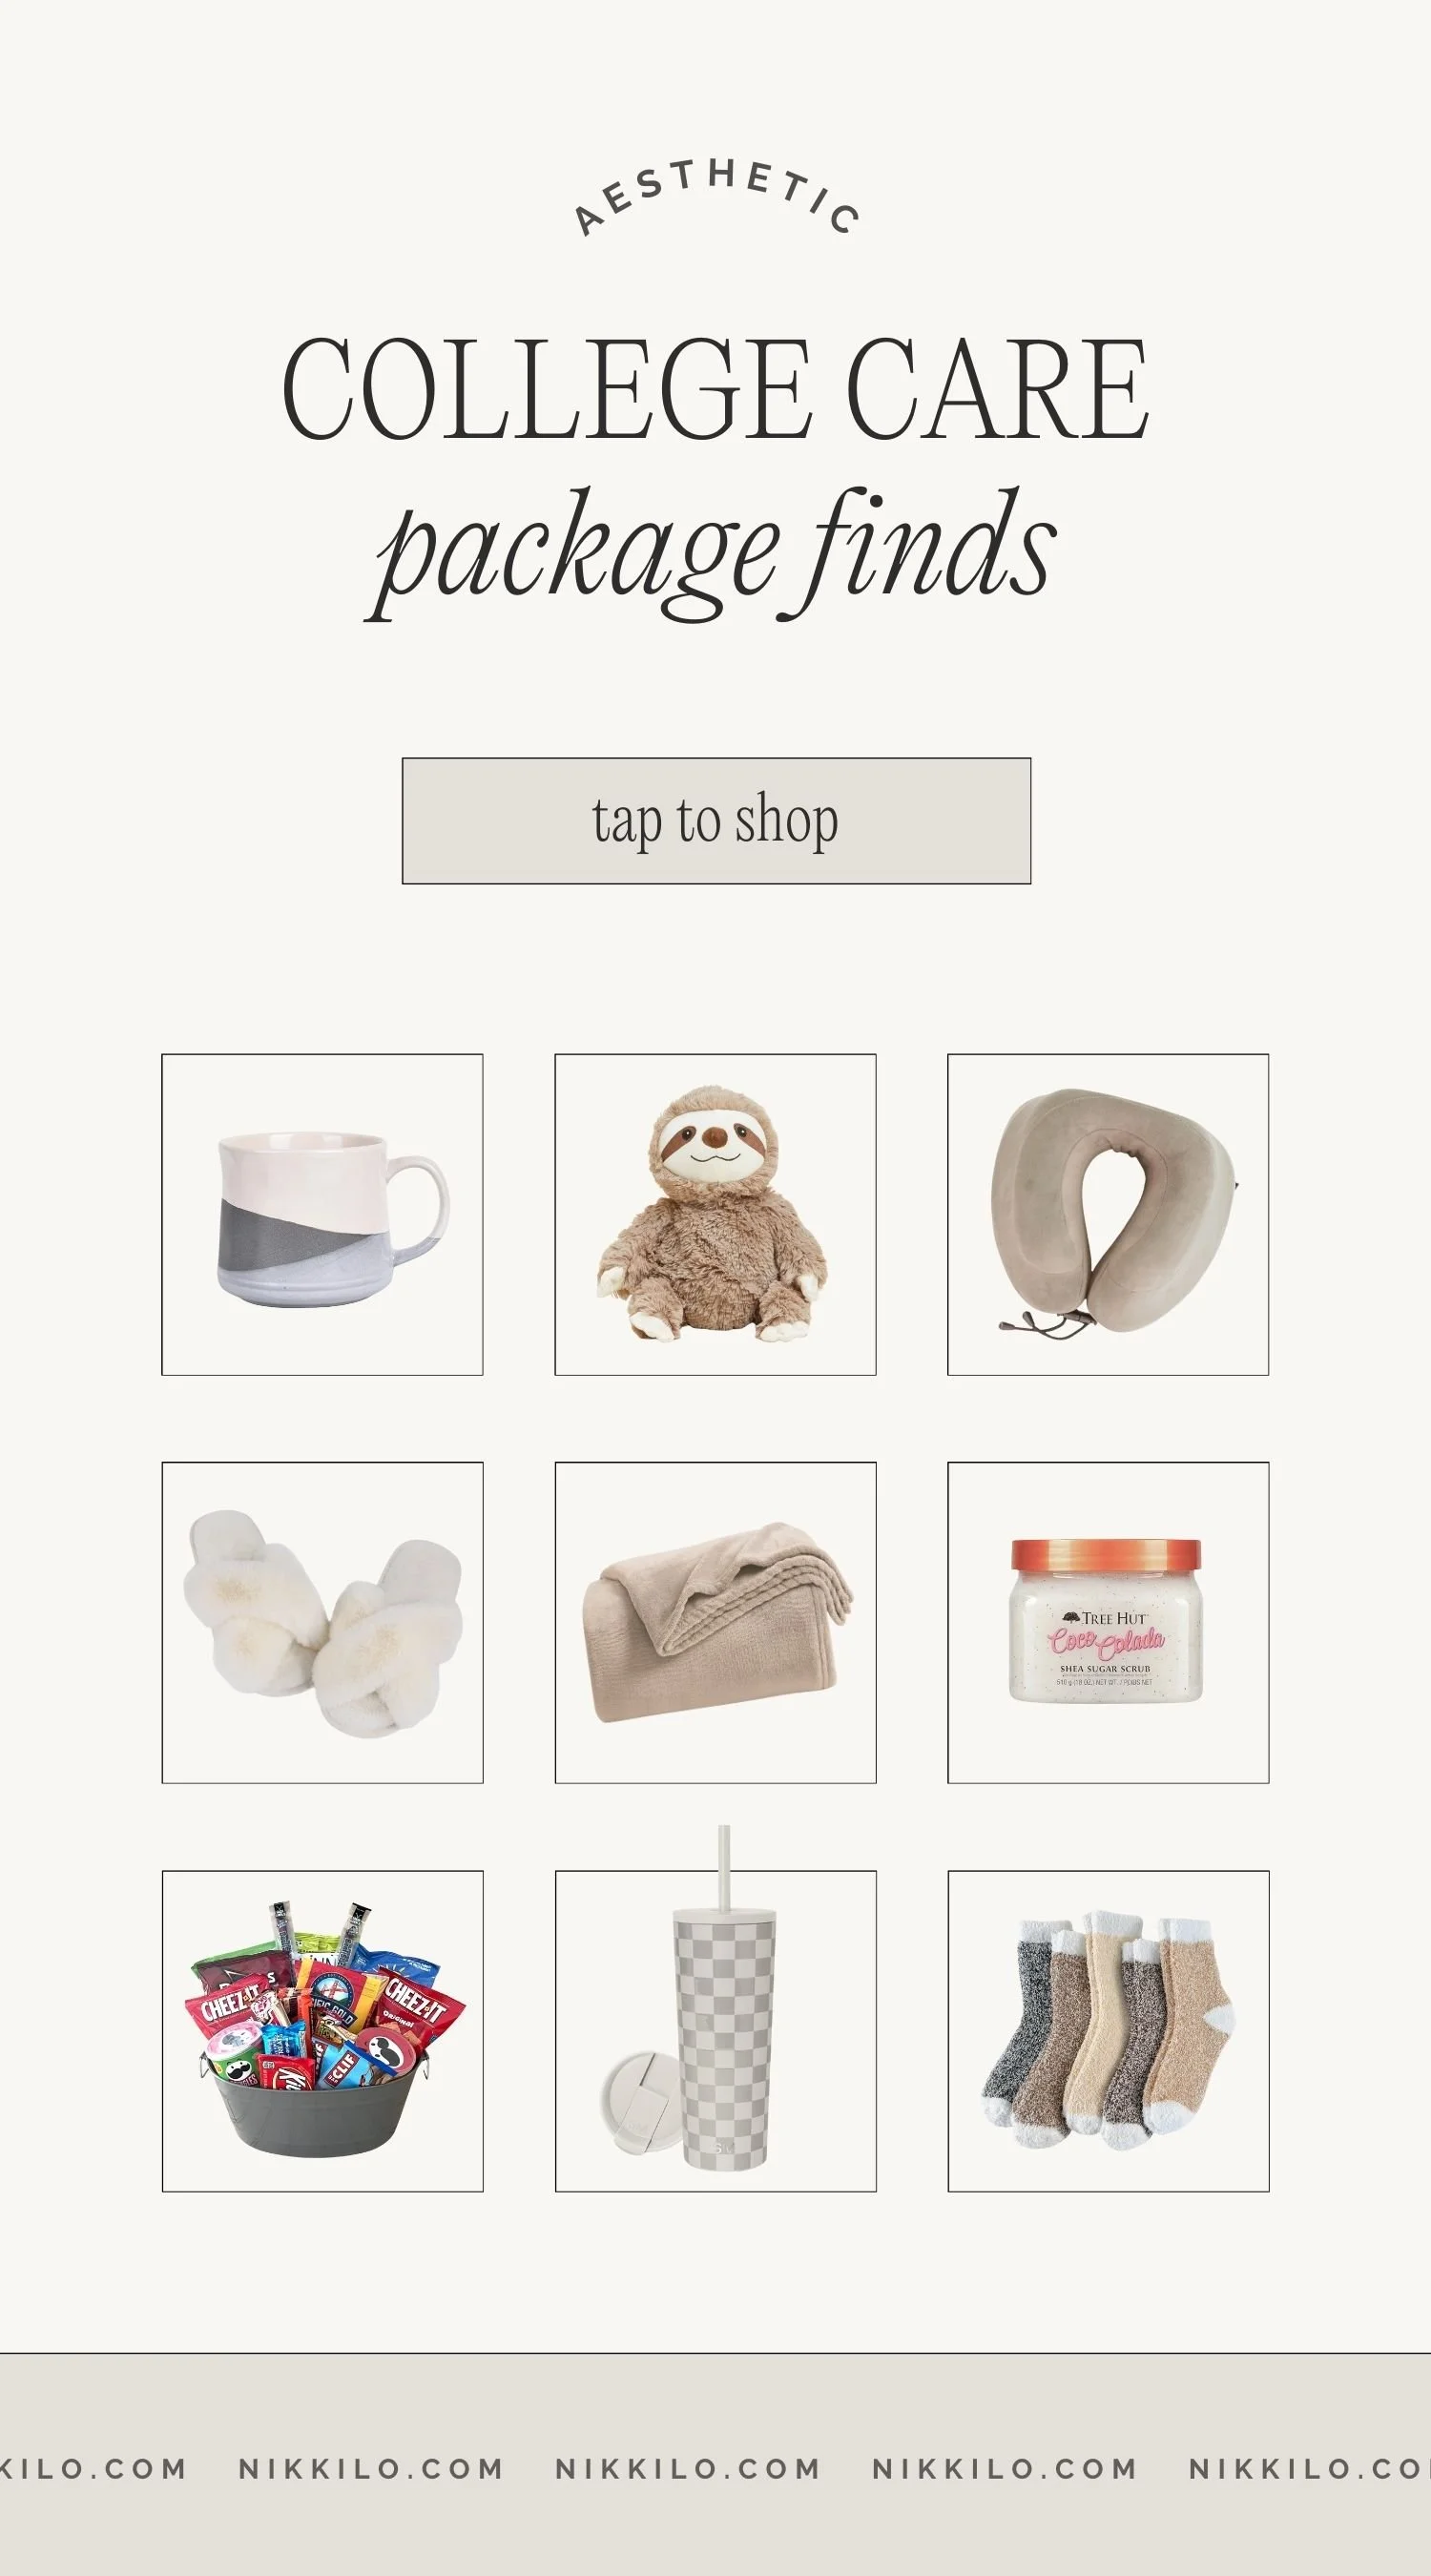1431x2576 pixels.
Task: Click the 'tap to shop' button
Action: tap(716, 821)
